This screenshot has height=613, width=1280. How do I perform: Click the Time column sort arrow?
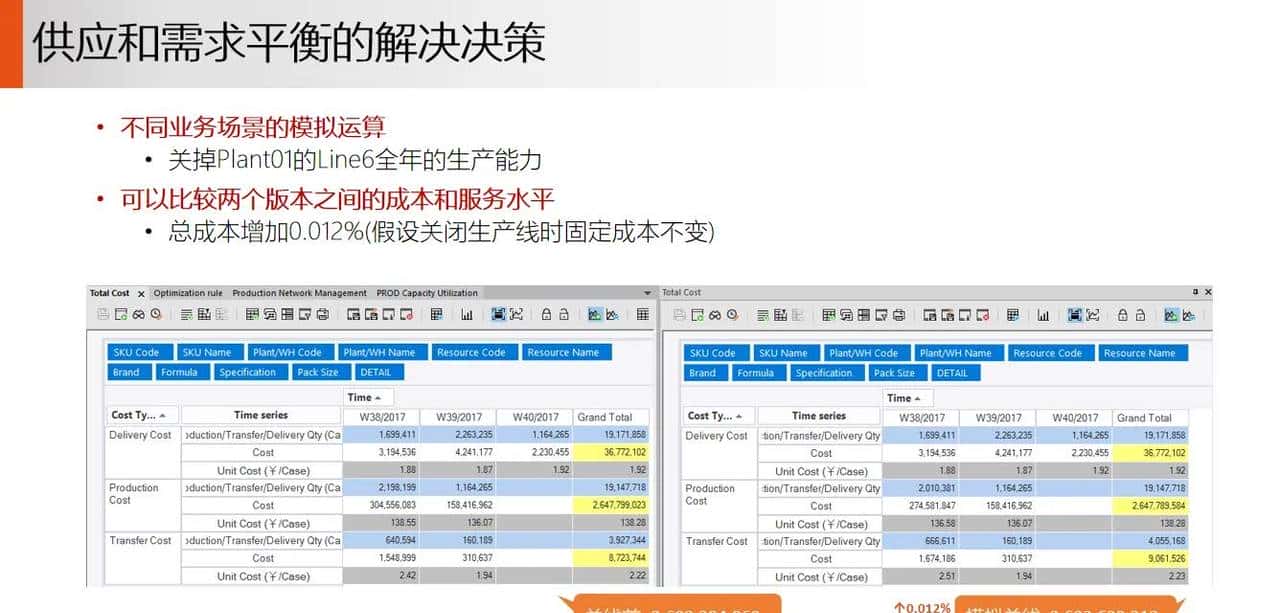[x=378, y=397]
